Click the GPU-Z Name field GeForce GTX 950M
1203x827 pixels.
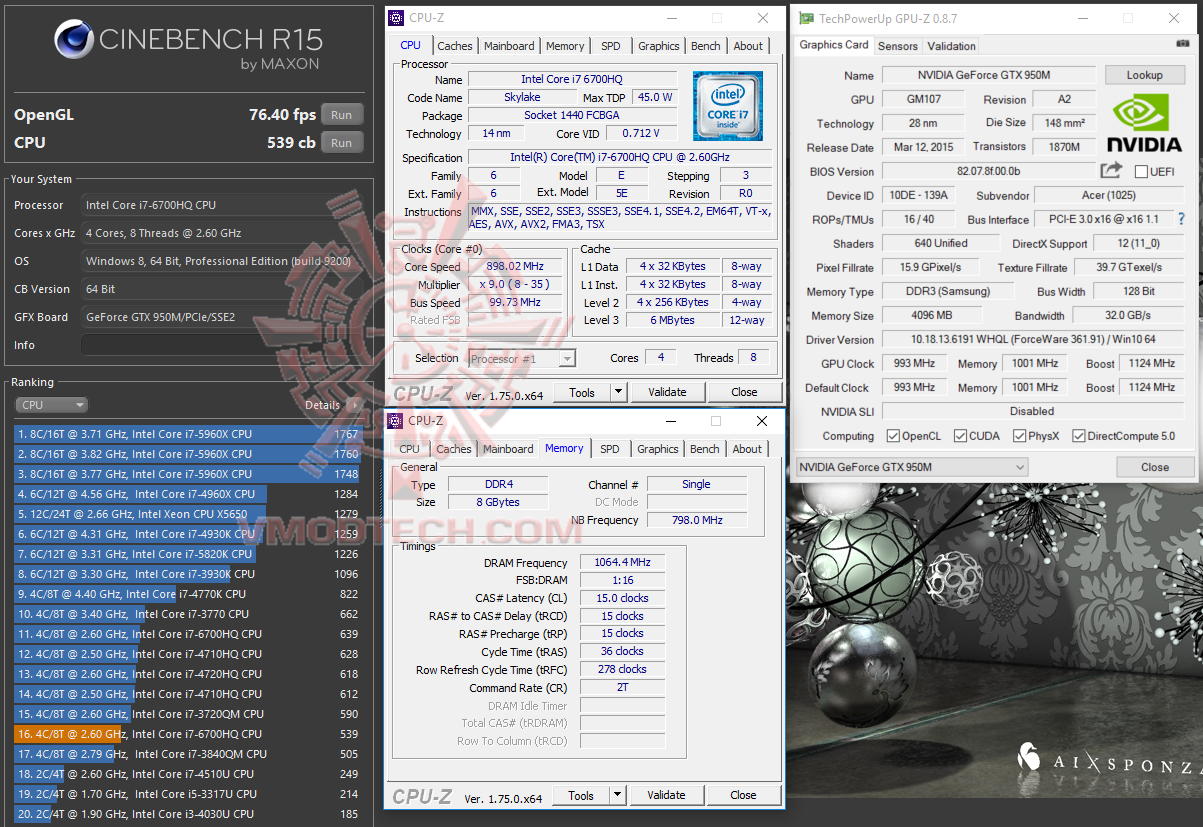point(990,75)
